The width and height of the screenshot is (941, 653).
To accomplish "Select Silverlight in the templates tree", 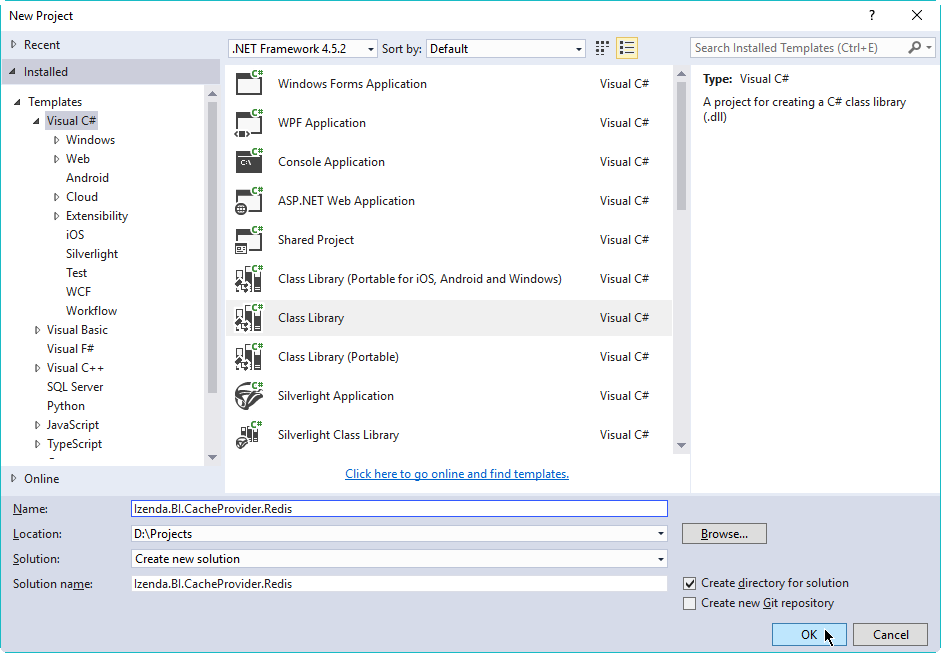I will coord(92,254).
